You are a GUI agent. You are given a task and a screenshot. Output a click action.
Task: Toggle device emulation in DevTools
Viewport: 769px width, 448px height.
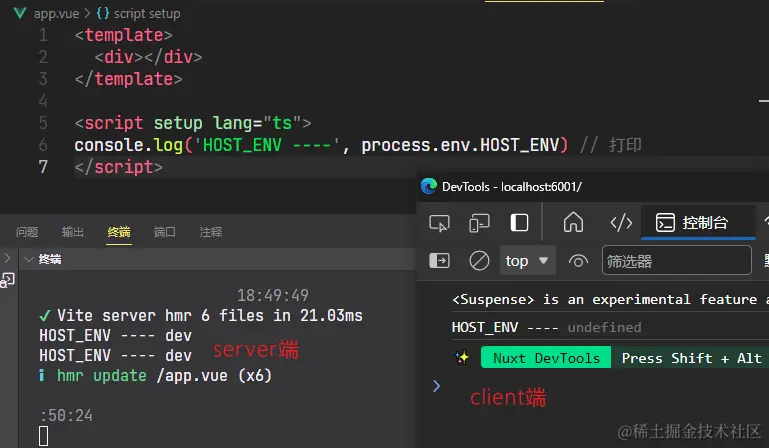tap(479, 223)
